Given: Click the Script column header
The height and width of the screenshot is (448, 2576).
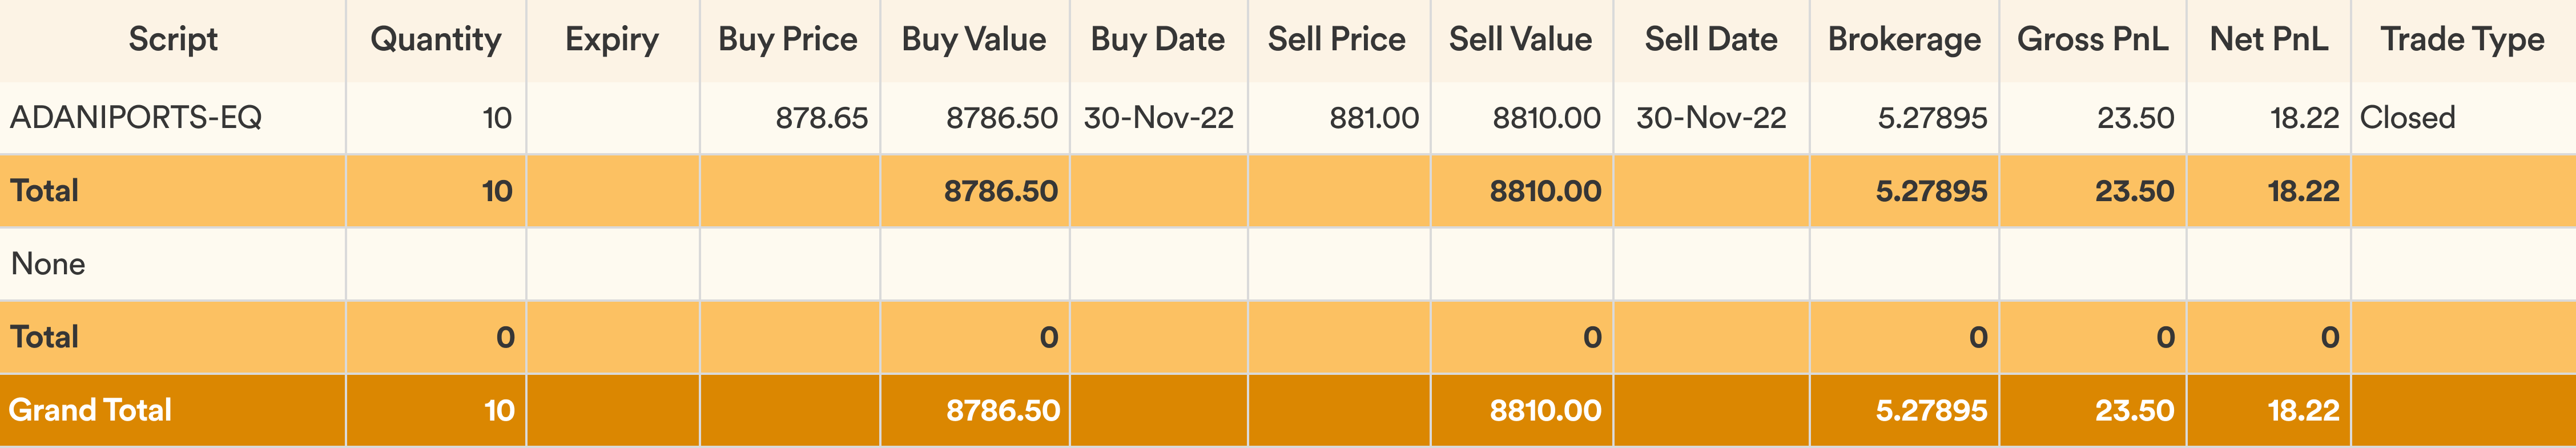Looking at the screenshot, I should coord(173,40).
